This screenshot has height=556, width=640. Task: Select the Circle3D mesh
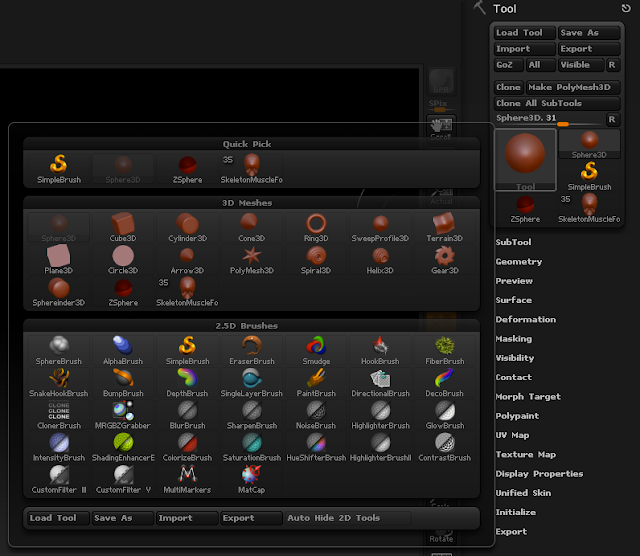click(x=123, y=260)
